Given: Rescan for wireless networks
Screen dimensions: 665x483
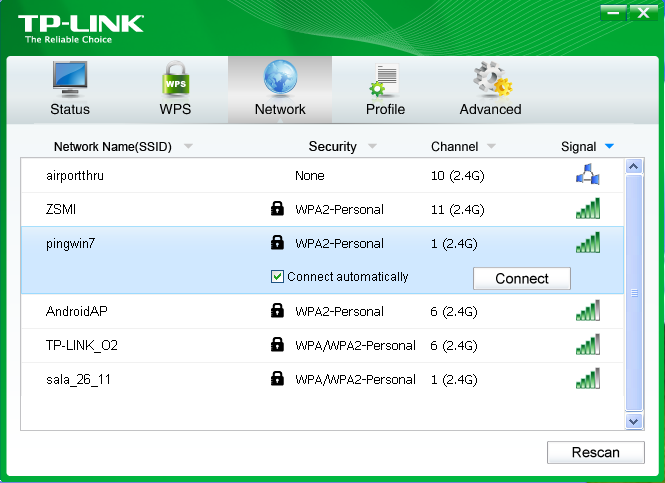Looking at the screenshot, I should coord(595,452).
